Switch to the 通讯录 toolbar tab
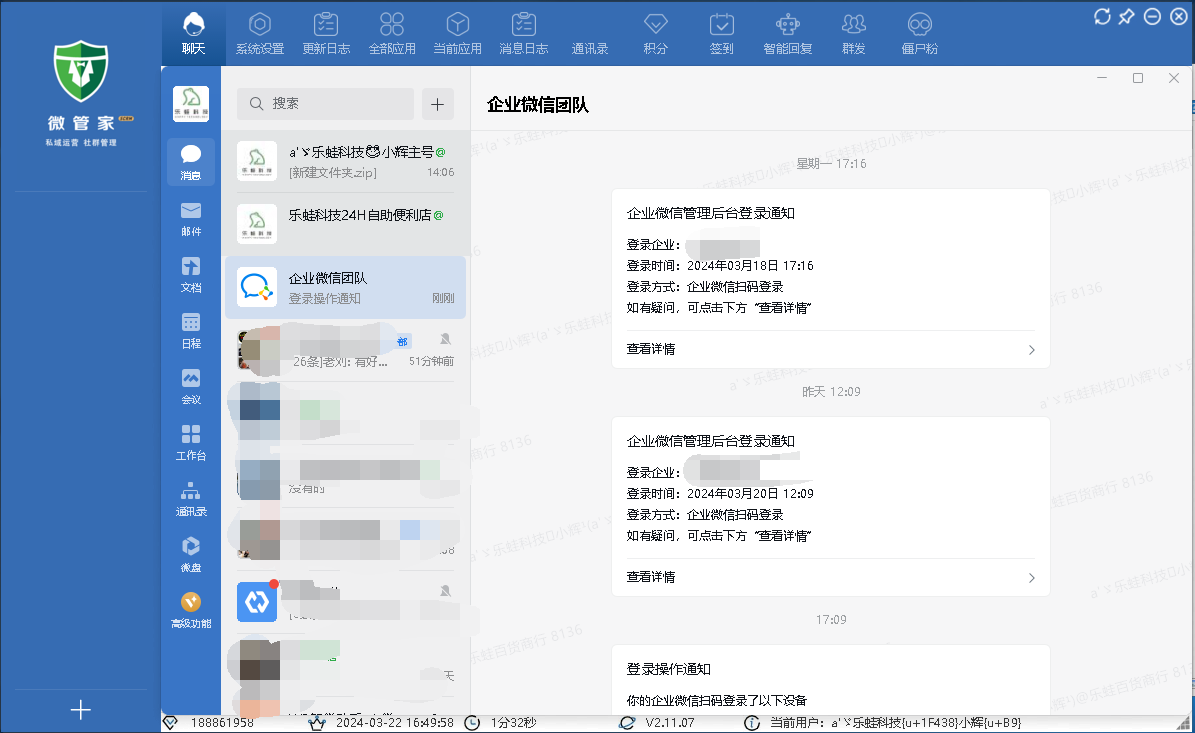Viewport: 1195px width, 733px height. click(x=590, y=33)
